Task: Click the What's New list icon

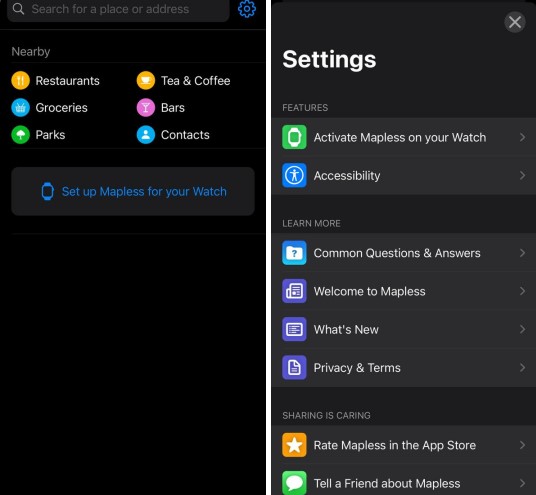Action: click(x=294, y=330)
